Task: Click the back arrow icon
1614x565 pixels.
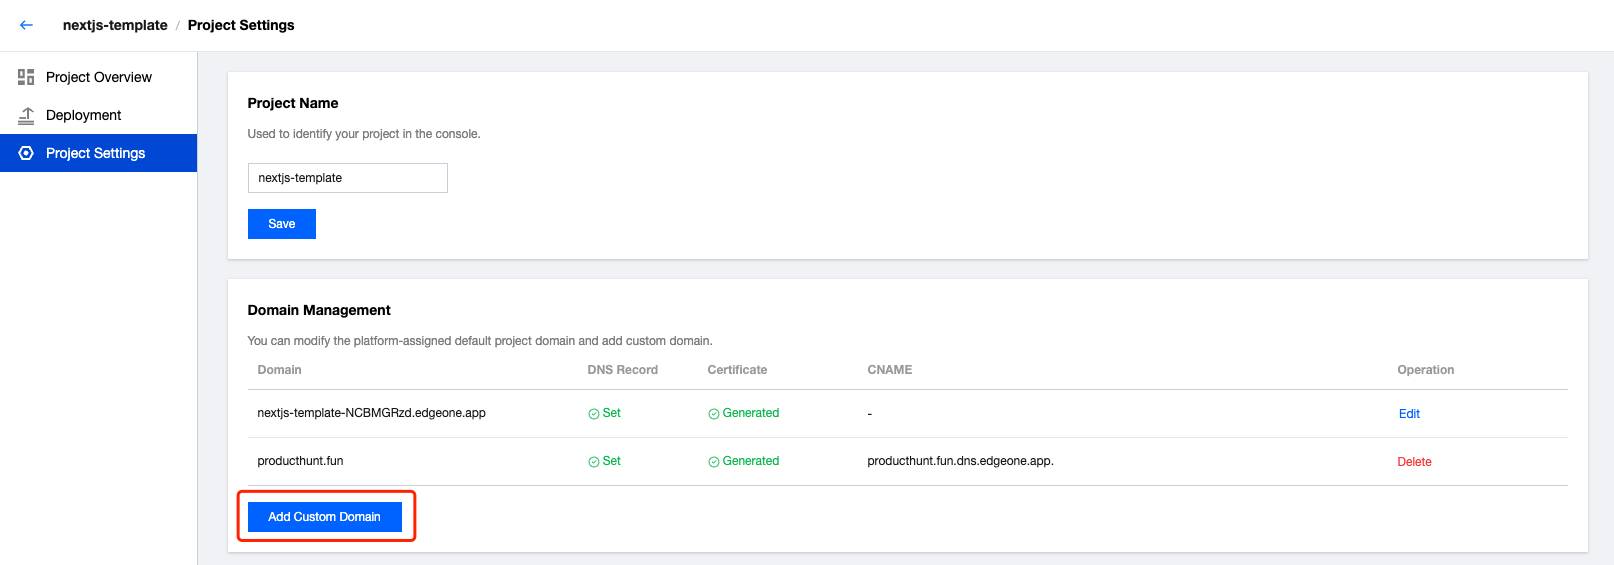Action: [x=26, y=25]
